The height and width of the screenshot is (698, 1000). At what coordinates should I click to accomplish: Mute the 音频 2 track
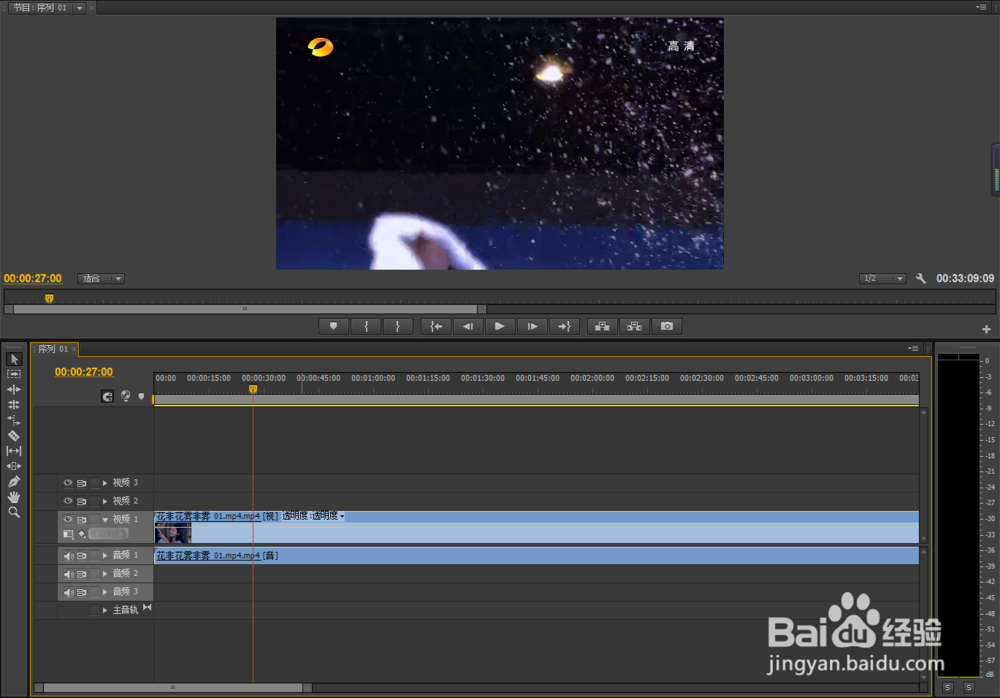[68, 574]
